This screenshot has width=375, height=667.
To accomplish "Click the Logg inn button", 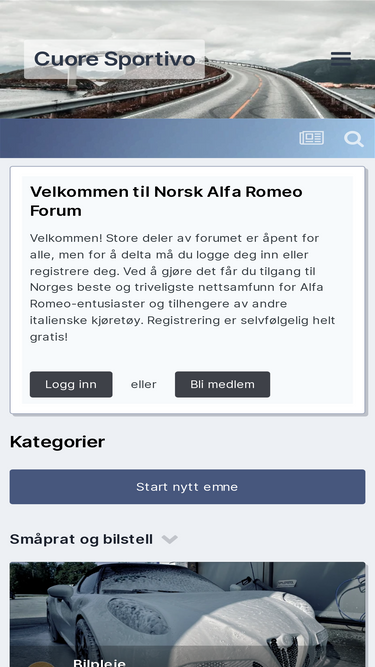I will (x=71, y=385).
